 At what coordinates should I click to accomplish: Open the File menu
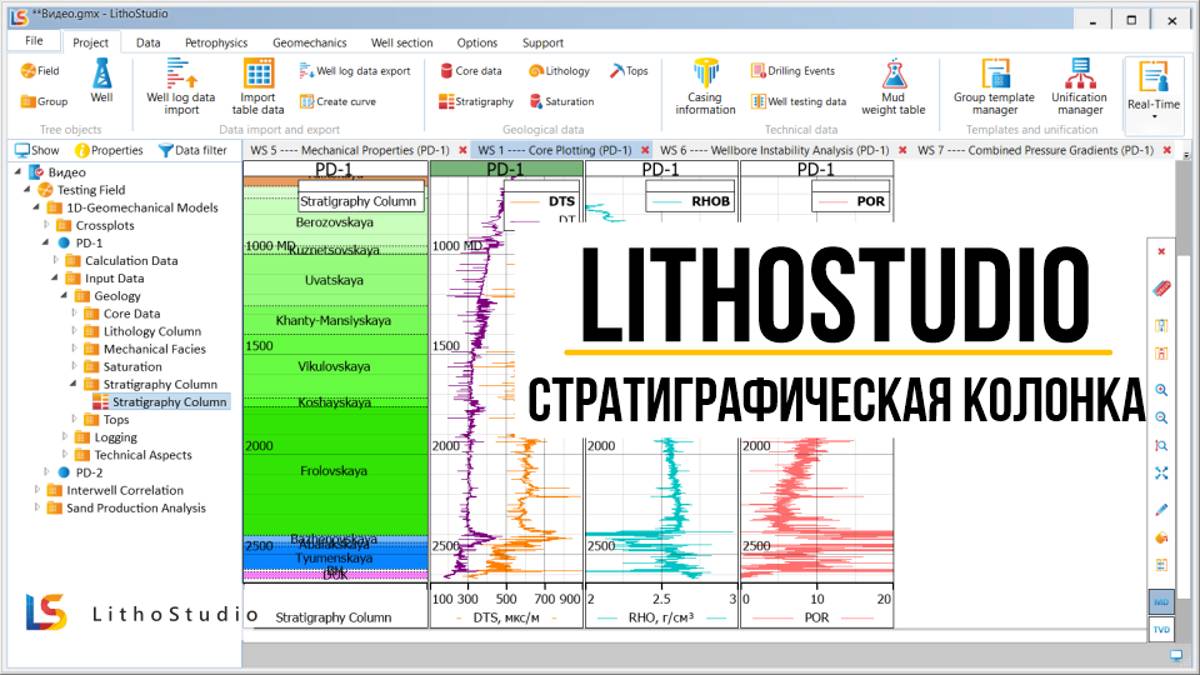(34, 41)
